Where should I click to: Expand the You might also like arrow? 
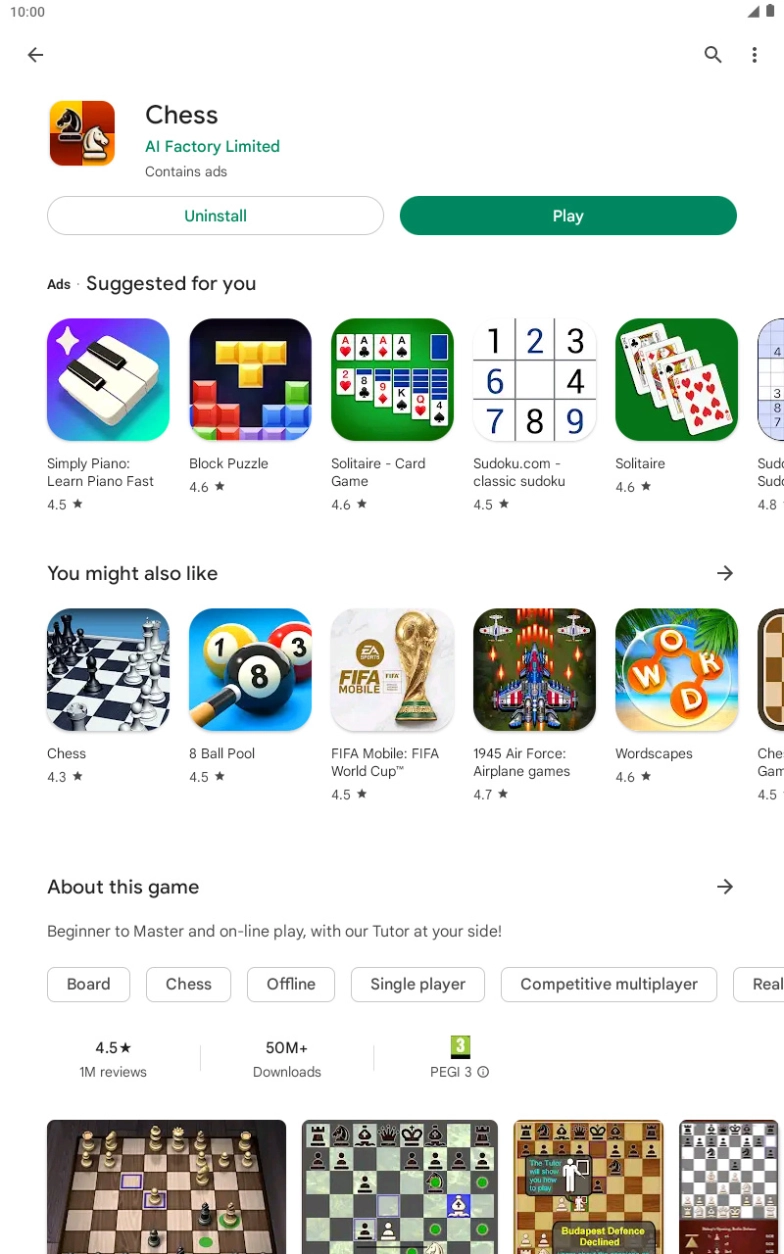[x=725, y=573]
